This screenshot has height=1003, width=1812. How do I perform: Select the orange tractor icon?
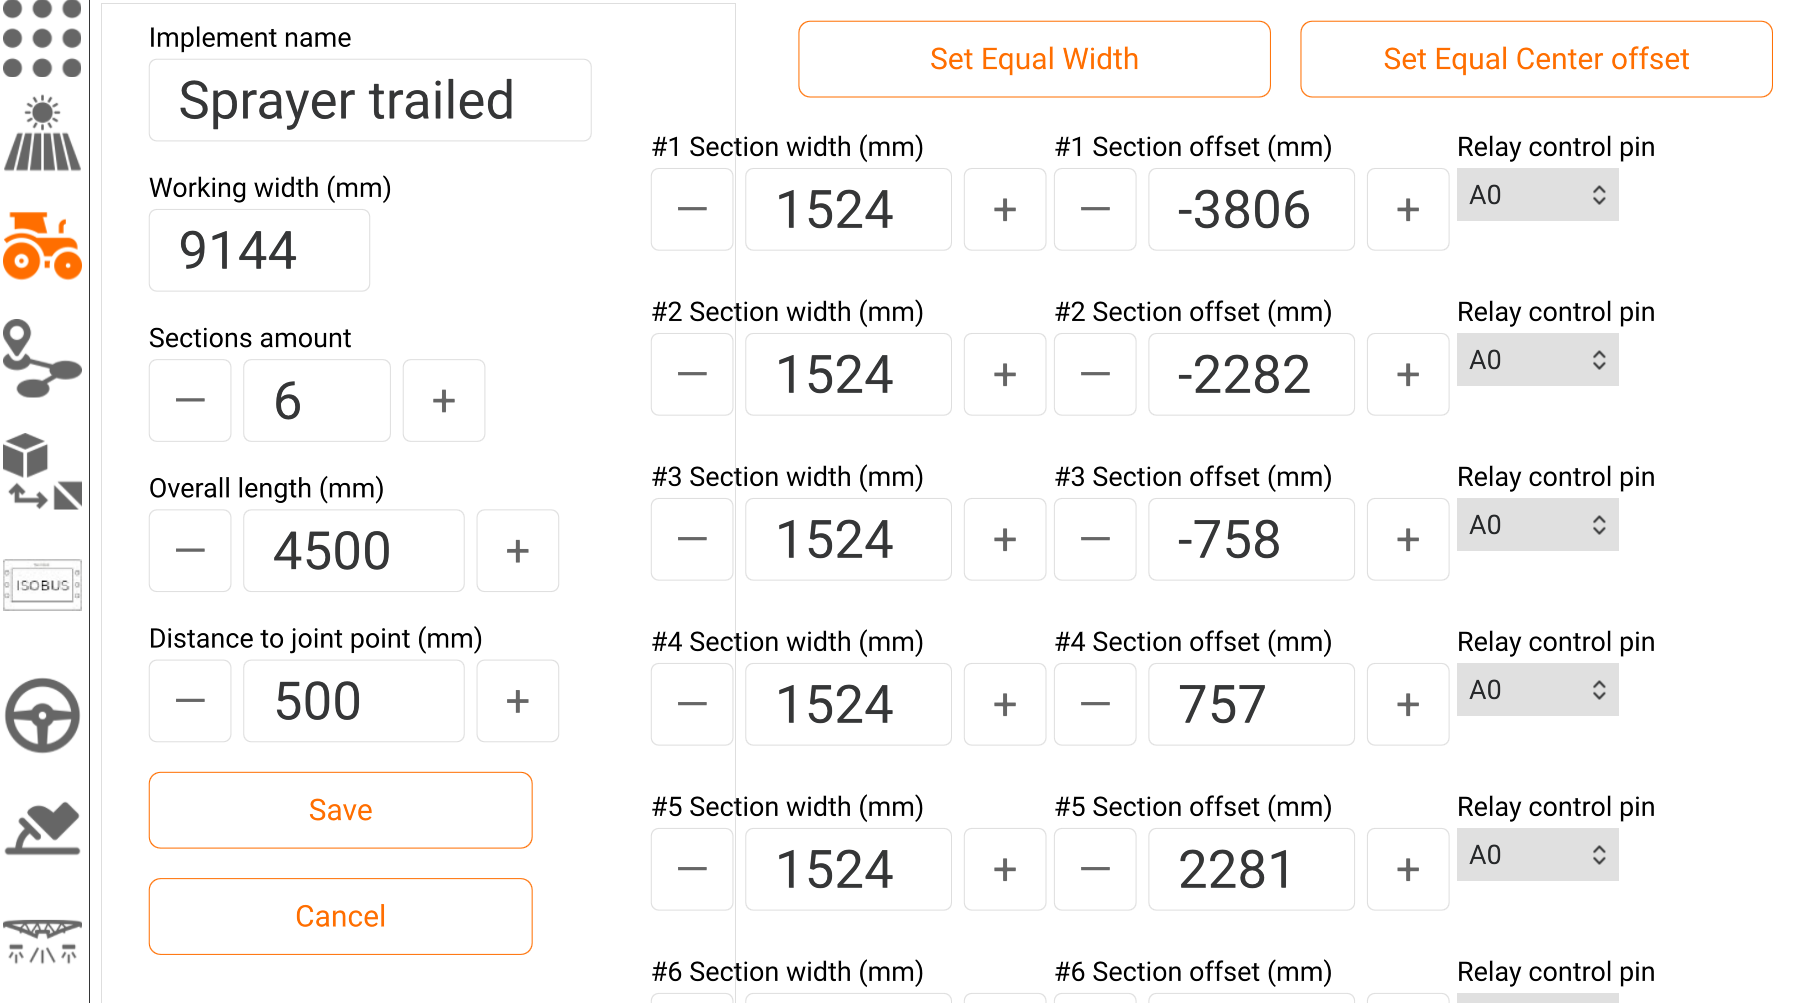[x=42, y=245]
